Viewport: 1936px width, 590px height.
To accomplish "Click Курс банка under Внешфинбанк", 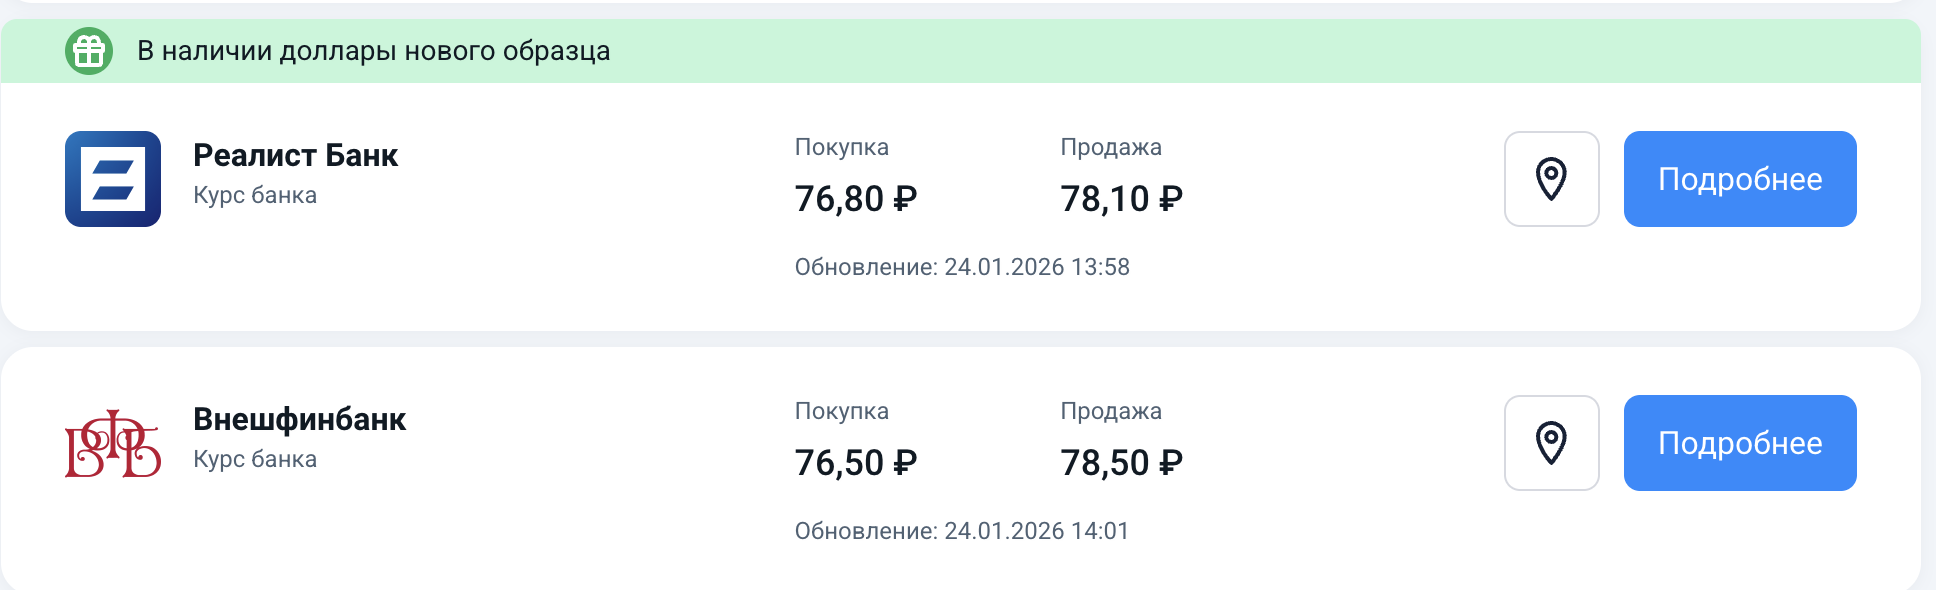I will (x=255, y=459).
